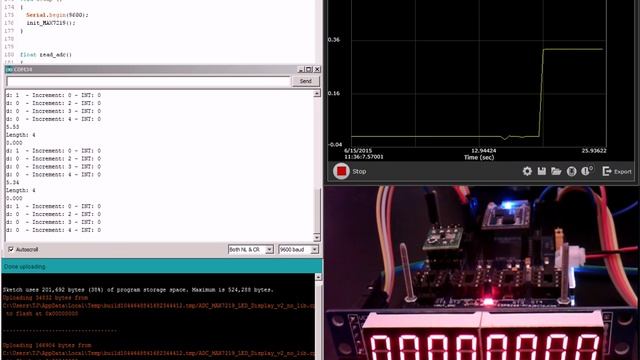640x360 pixels.
Task: Click the 0.36 Y-axis value
Action: 333,40
